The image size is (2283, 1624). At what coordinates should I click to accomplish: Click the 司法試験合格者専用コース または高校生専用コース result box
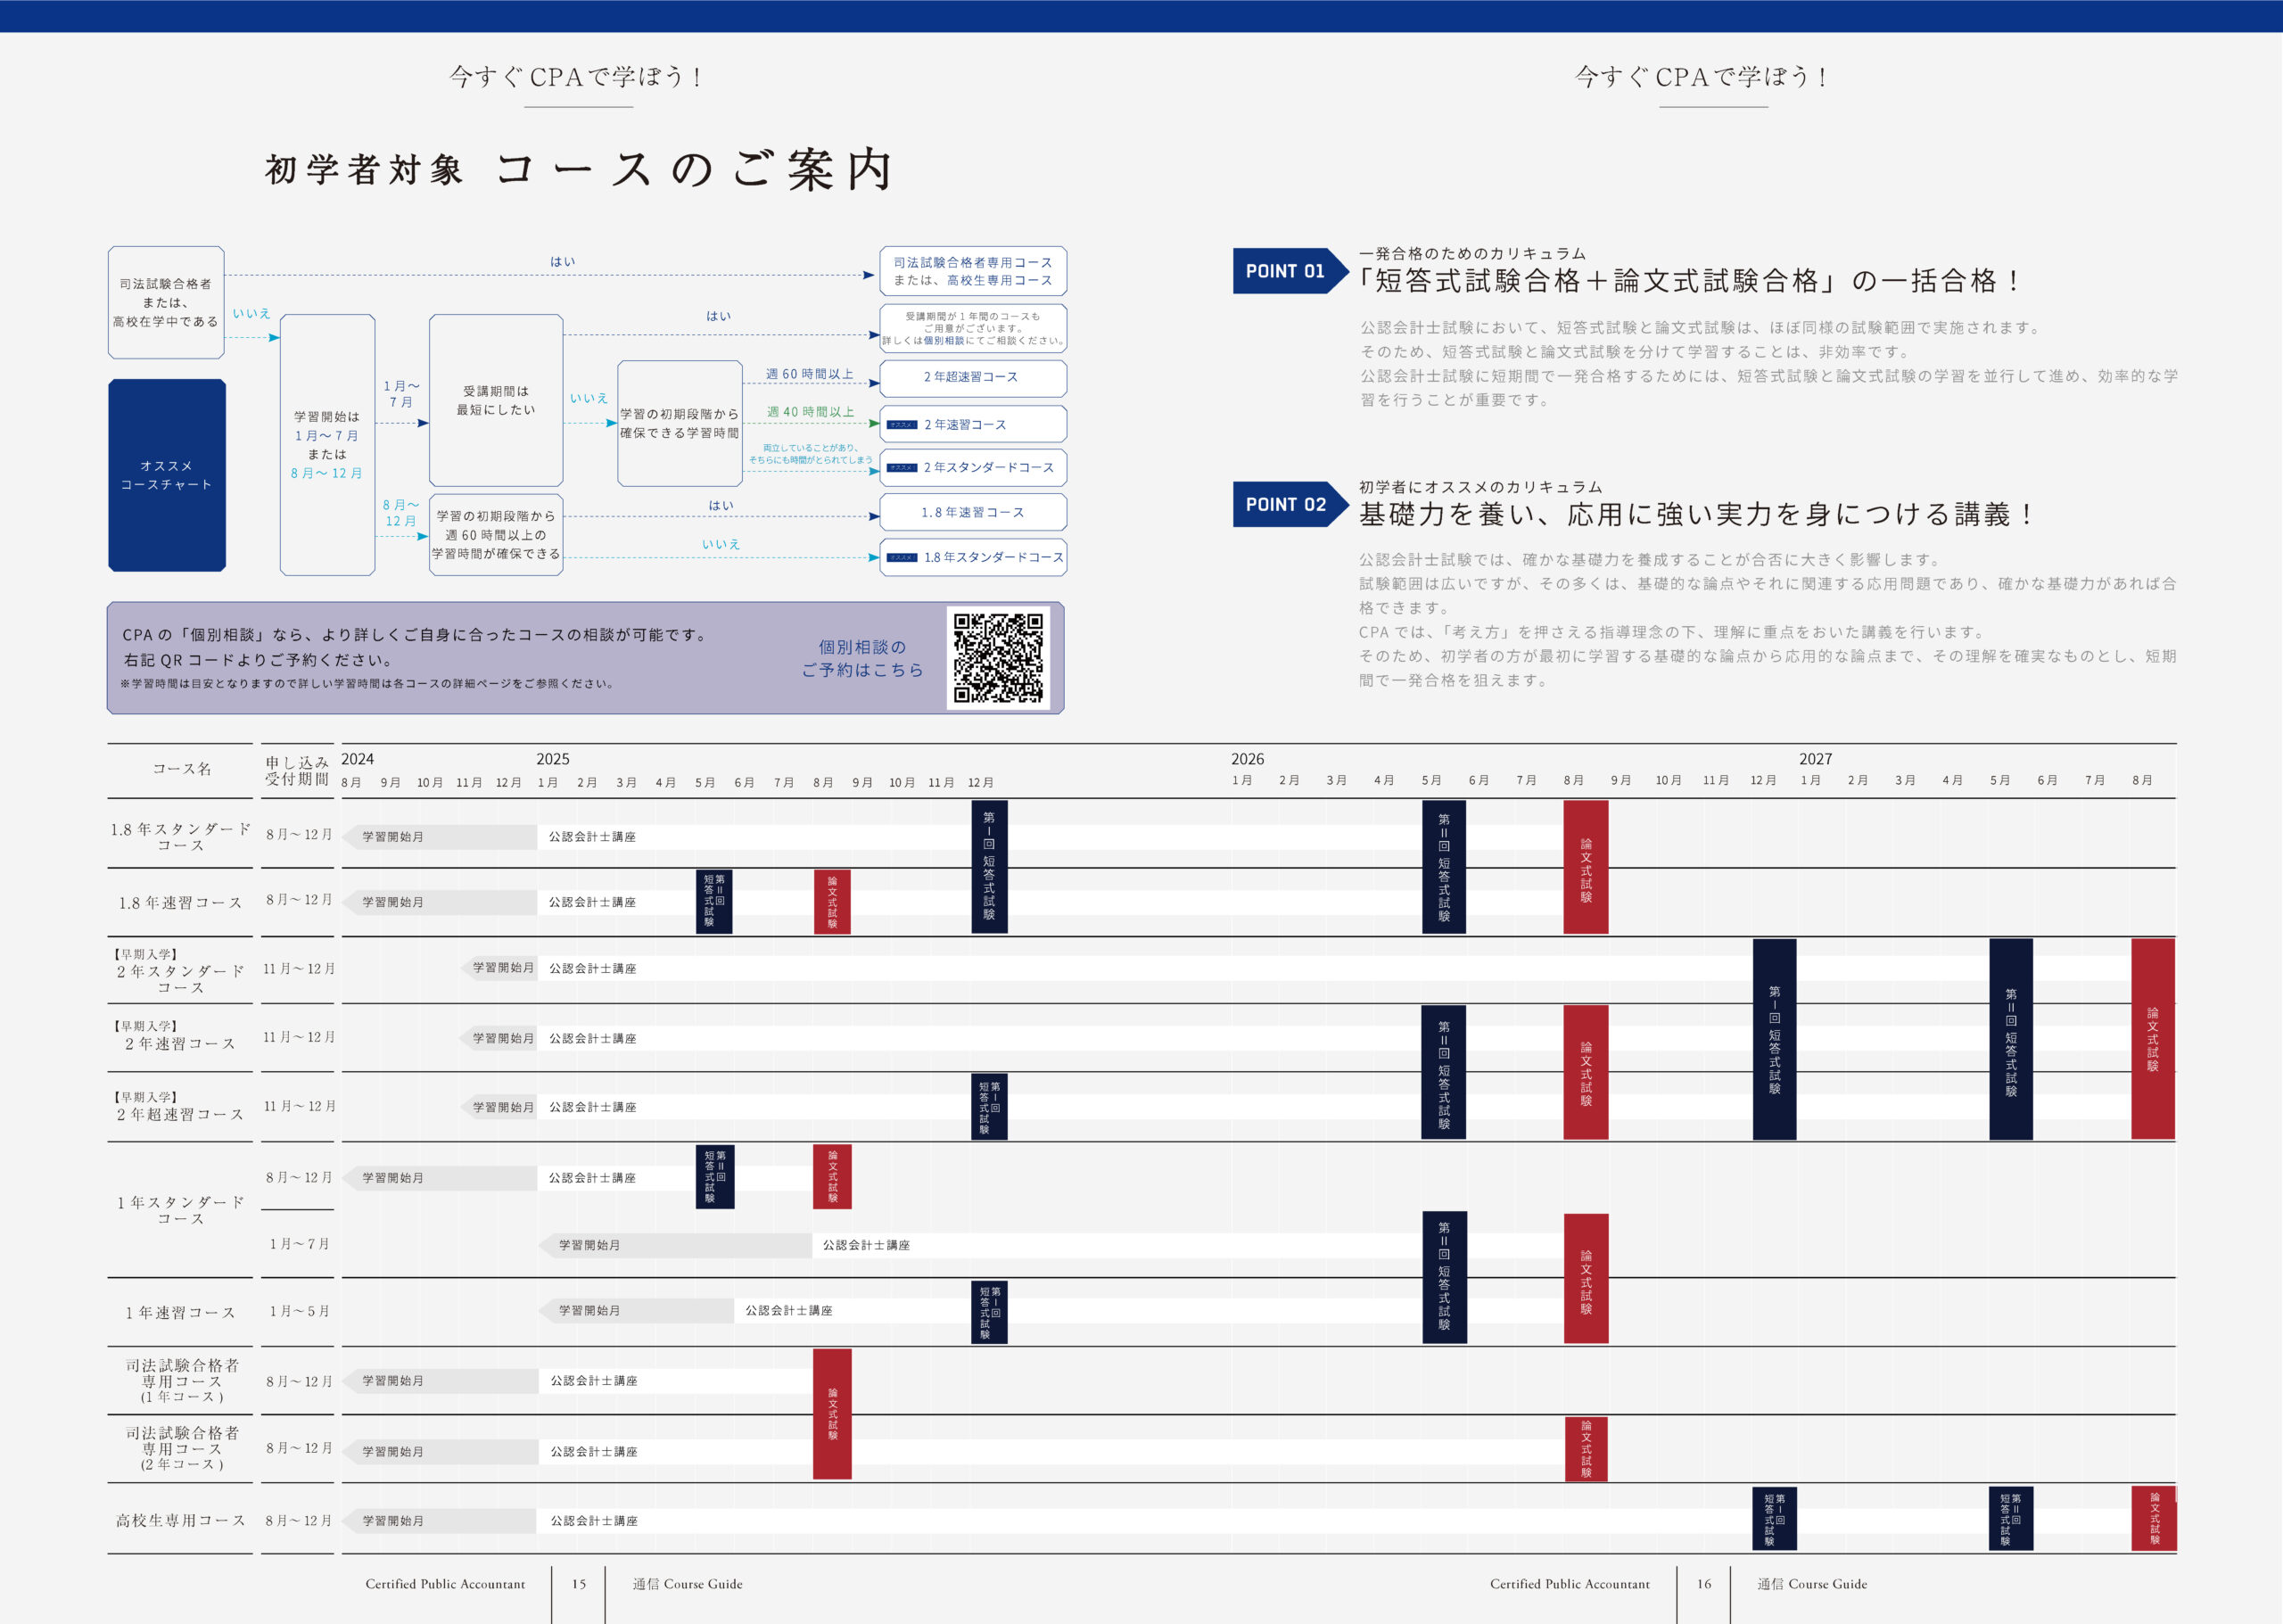click(x=973, y=271)
